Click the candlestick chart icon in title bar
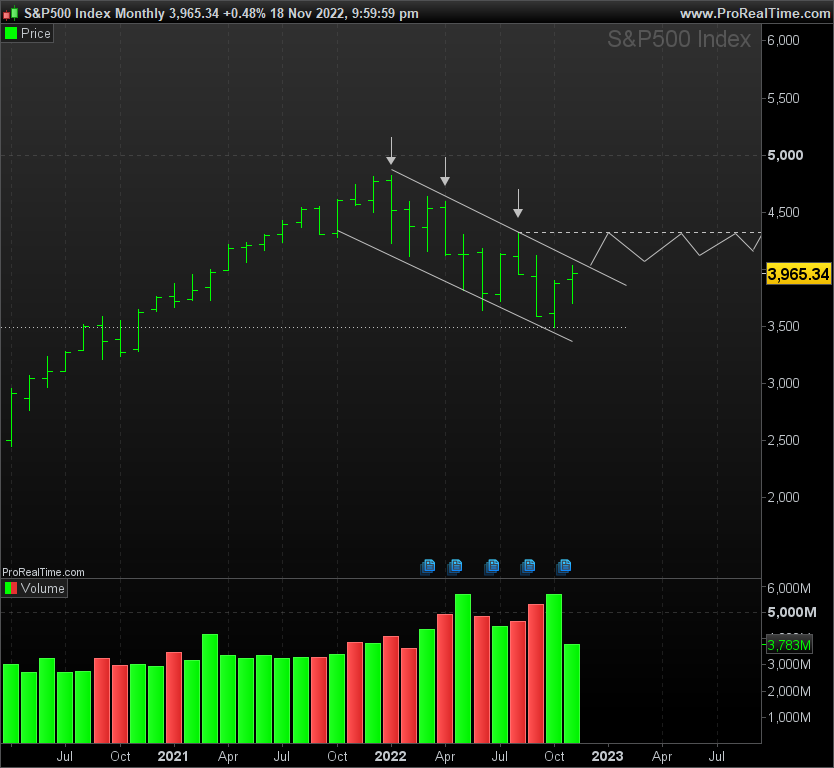834x768 pixels. click(11, 13)
